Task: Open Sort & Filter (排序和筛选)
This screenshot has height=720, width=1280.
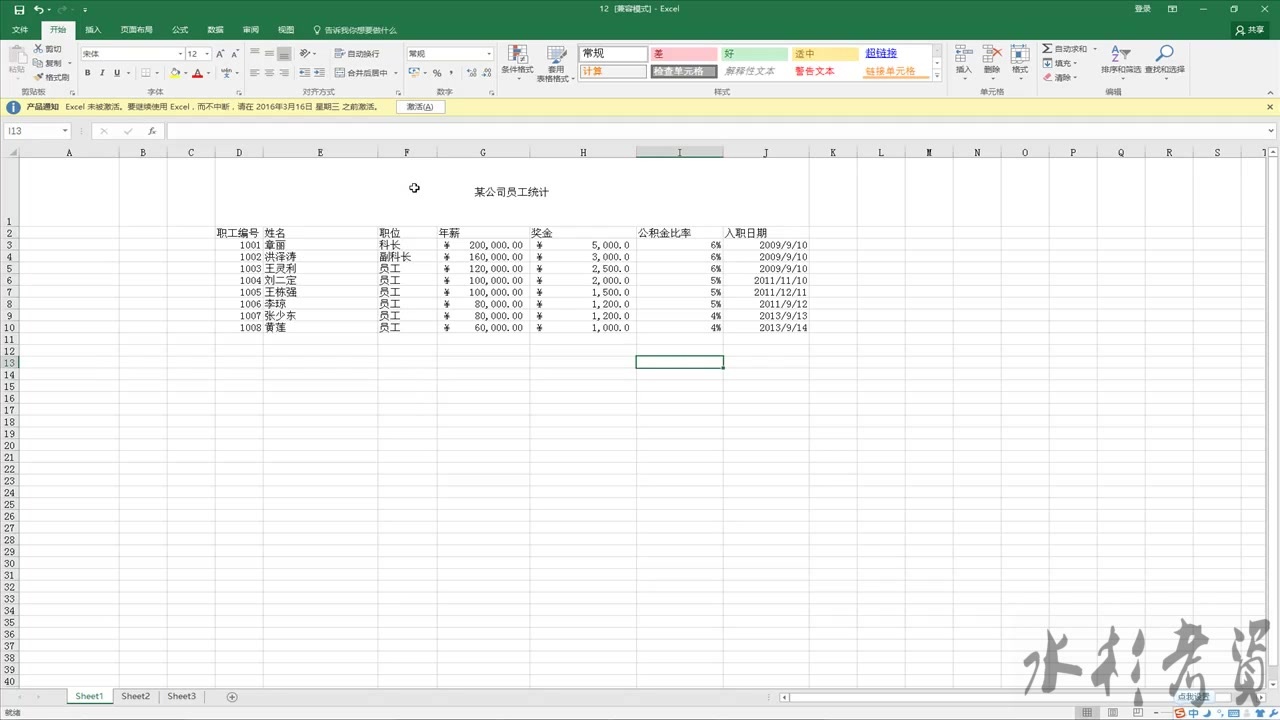Action: [x=1121, y=60]
